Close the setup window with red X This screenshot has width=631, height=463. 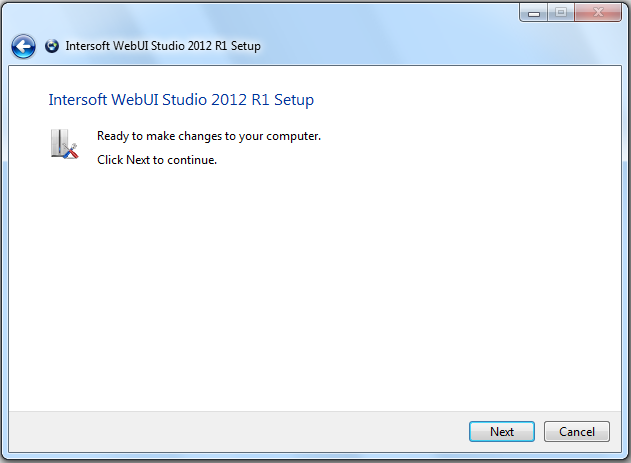[598, 12]
